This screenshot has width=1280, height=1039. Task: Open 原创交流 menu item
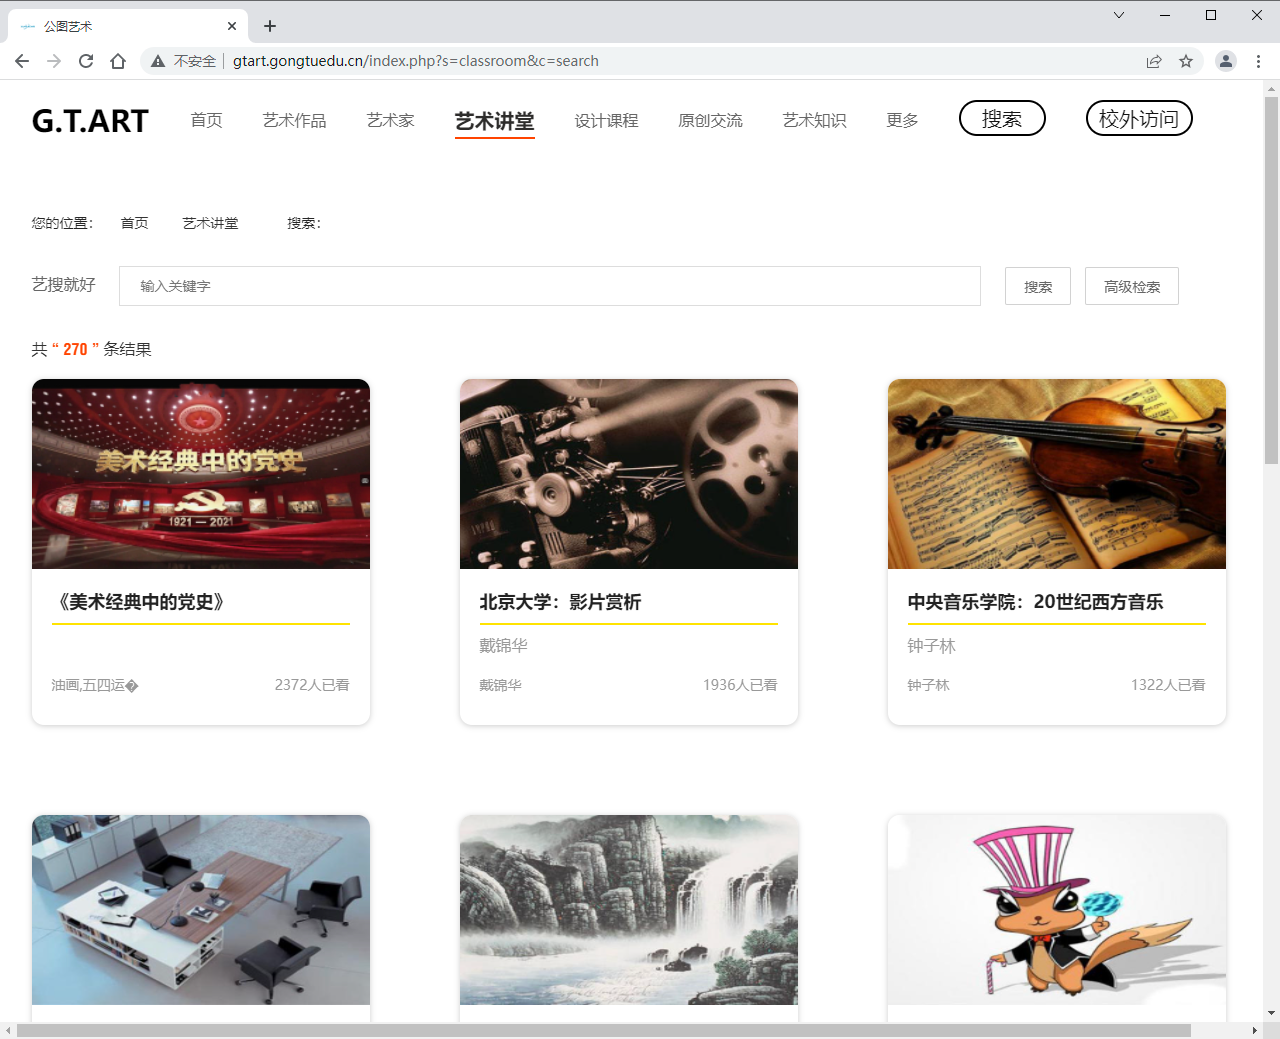[710, 120]
